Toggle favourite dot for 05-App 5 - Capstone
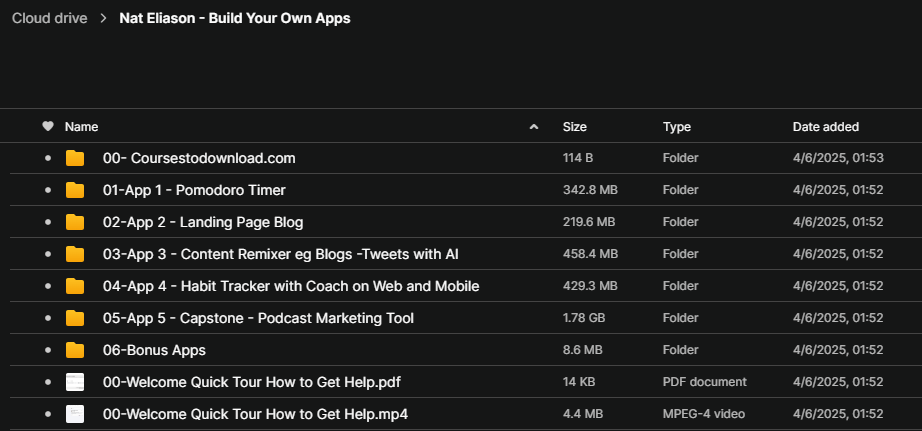Viewport: 922px width, 431px height. pos(48,318)
